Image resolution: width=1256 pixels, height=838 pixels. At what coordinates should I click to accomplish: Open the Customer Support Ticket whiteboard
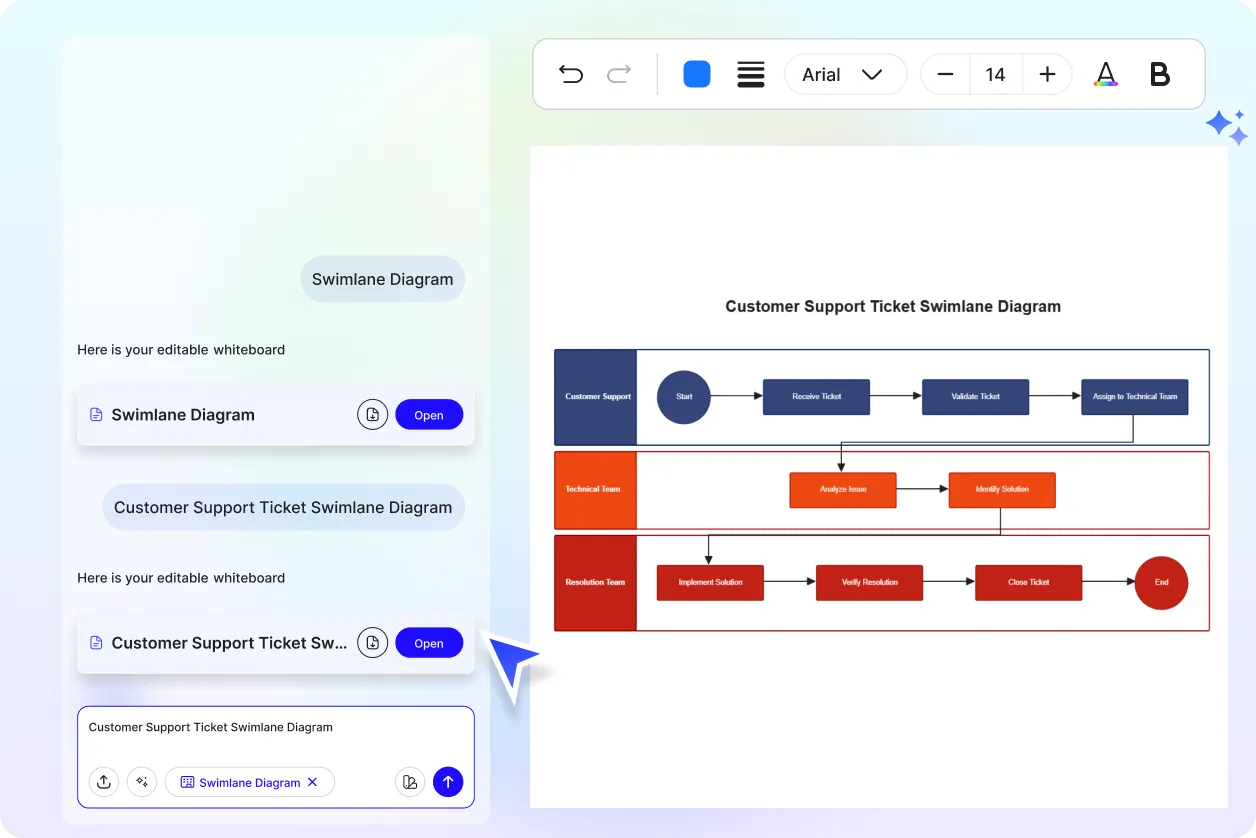coord(429,642)
